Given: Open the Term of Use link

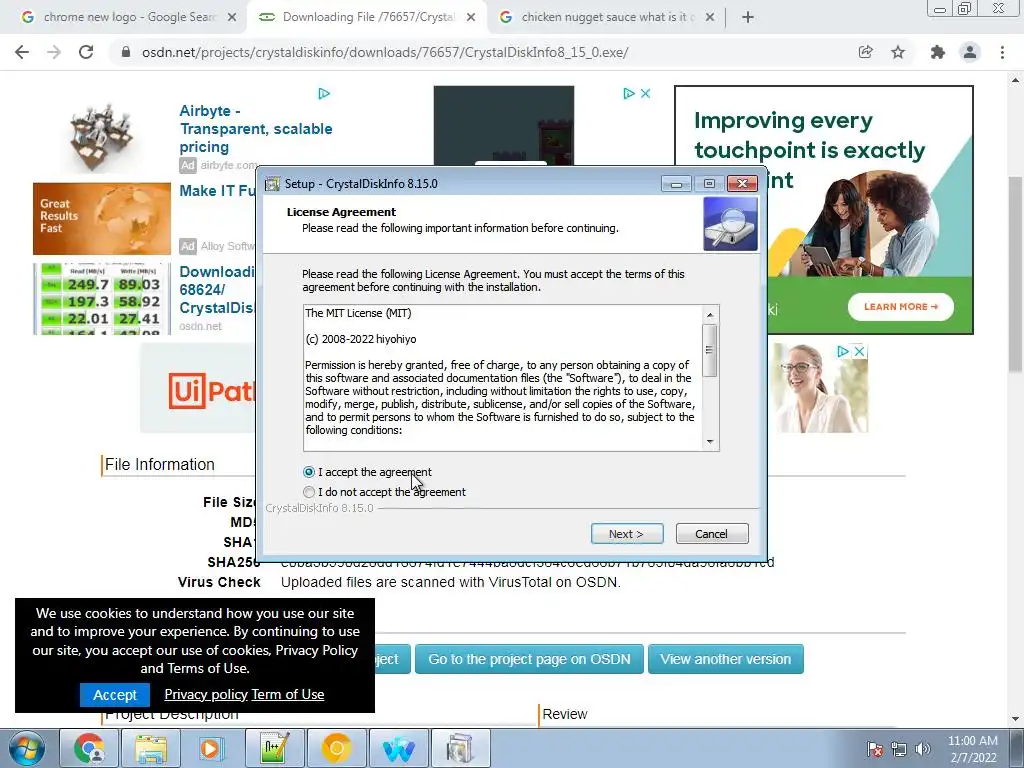Looking at the screenshot, I should coord(288,695).
